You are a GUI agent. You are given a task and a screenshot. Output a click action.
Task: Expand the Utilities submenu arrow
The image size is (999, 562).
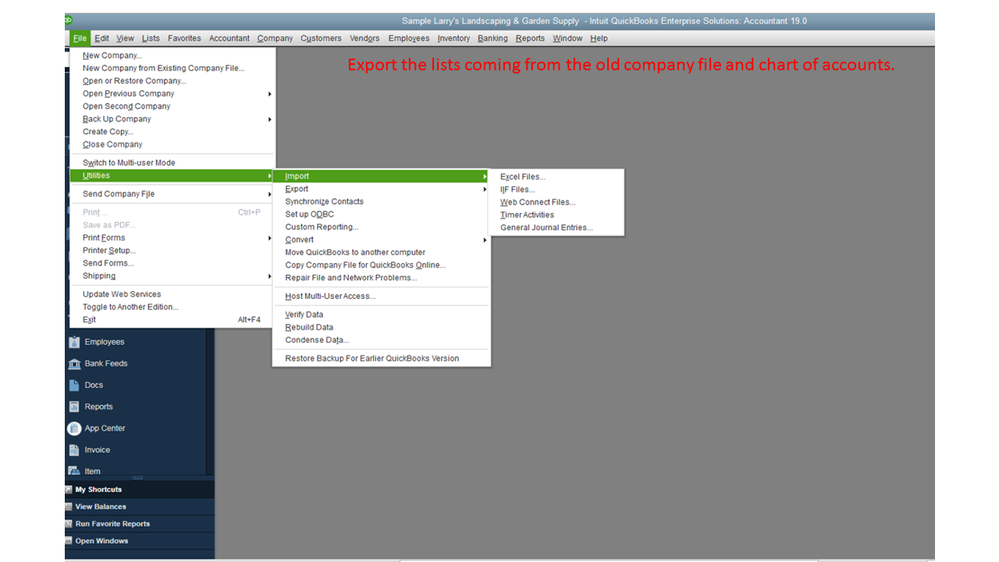coord(270,176)
